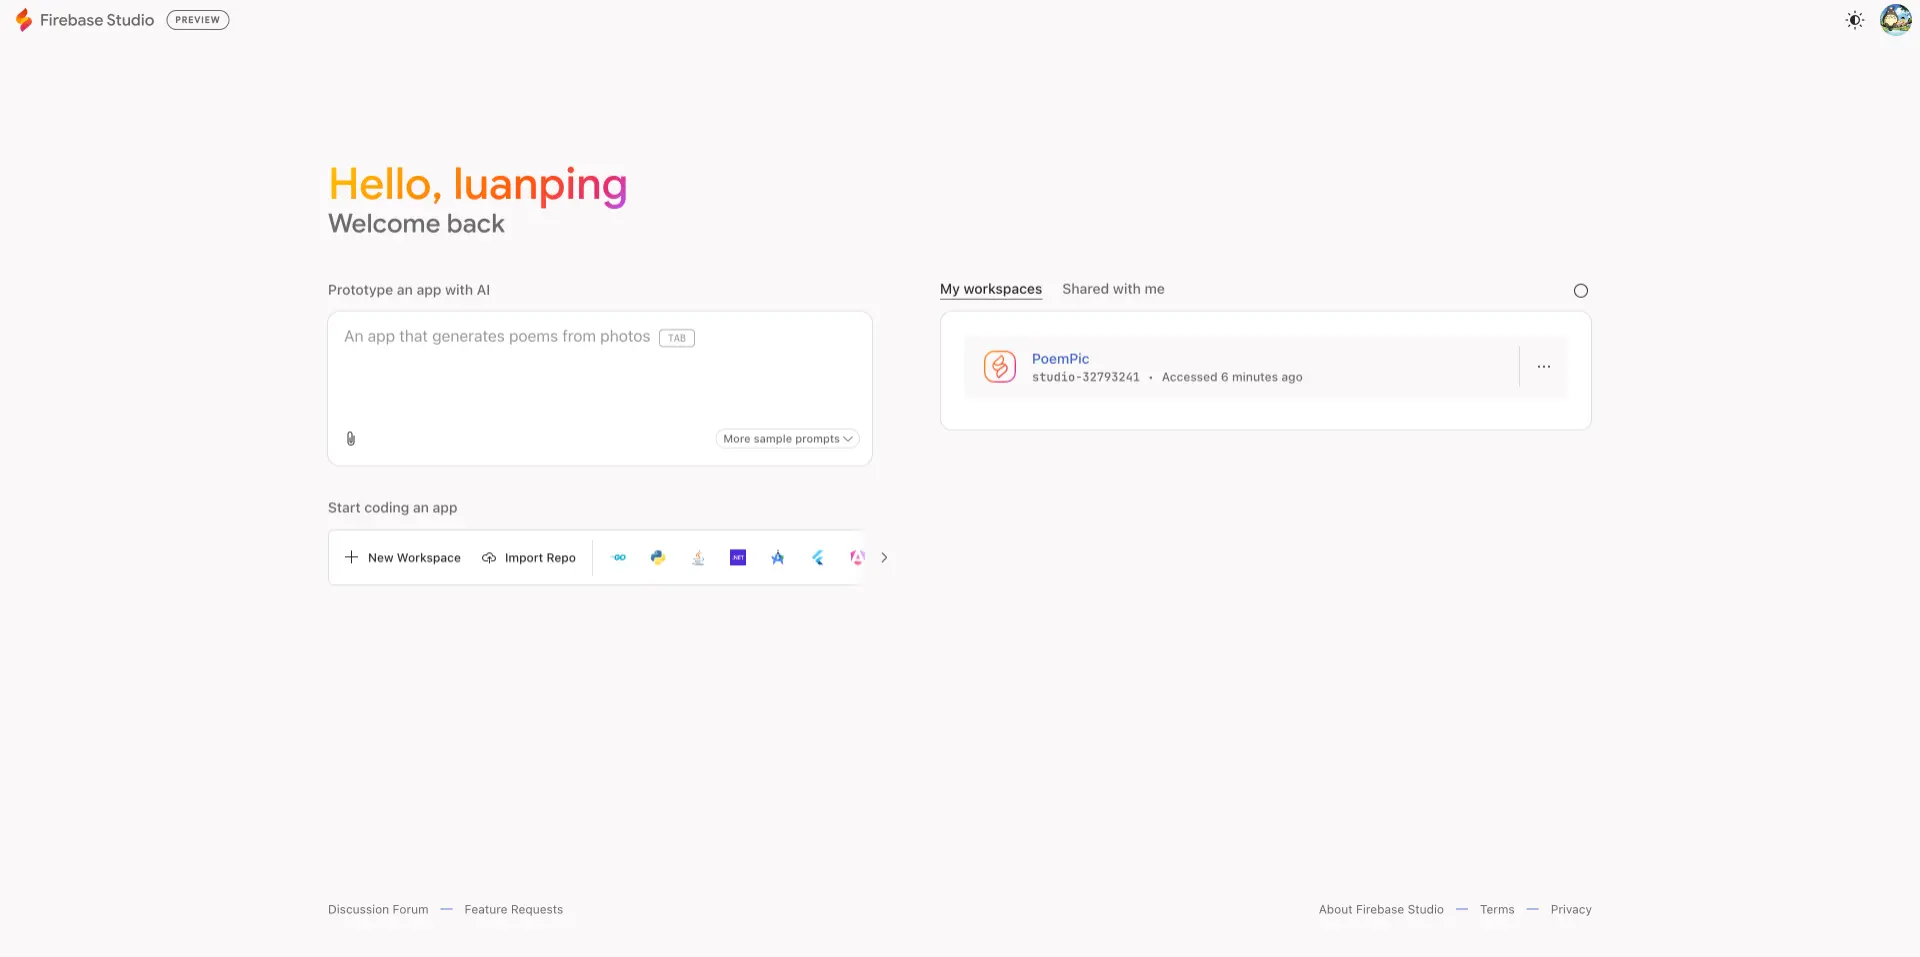Click the refresh workspaces circle

[x=1580, y=290]
